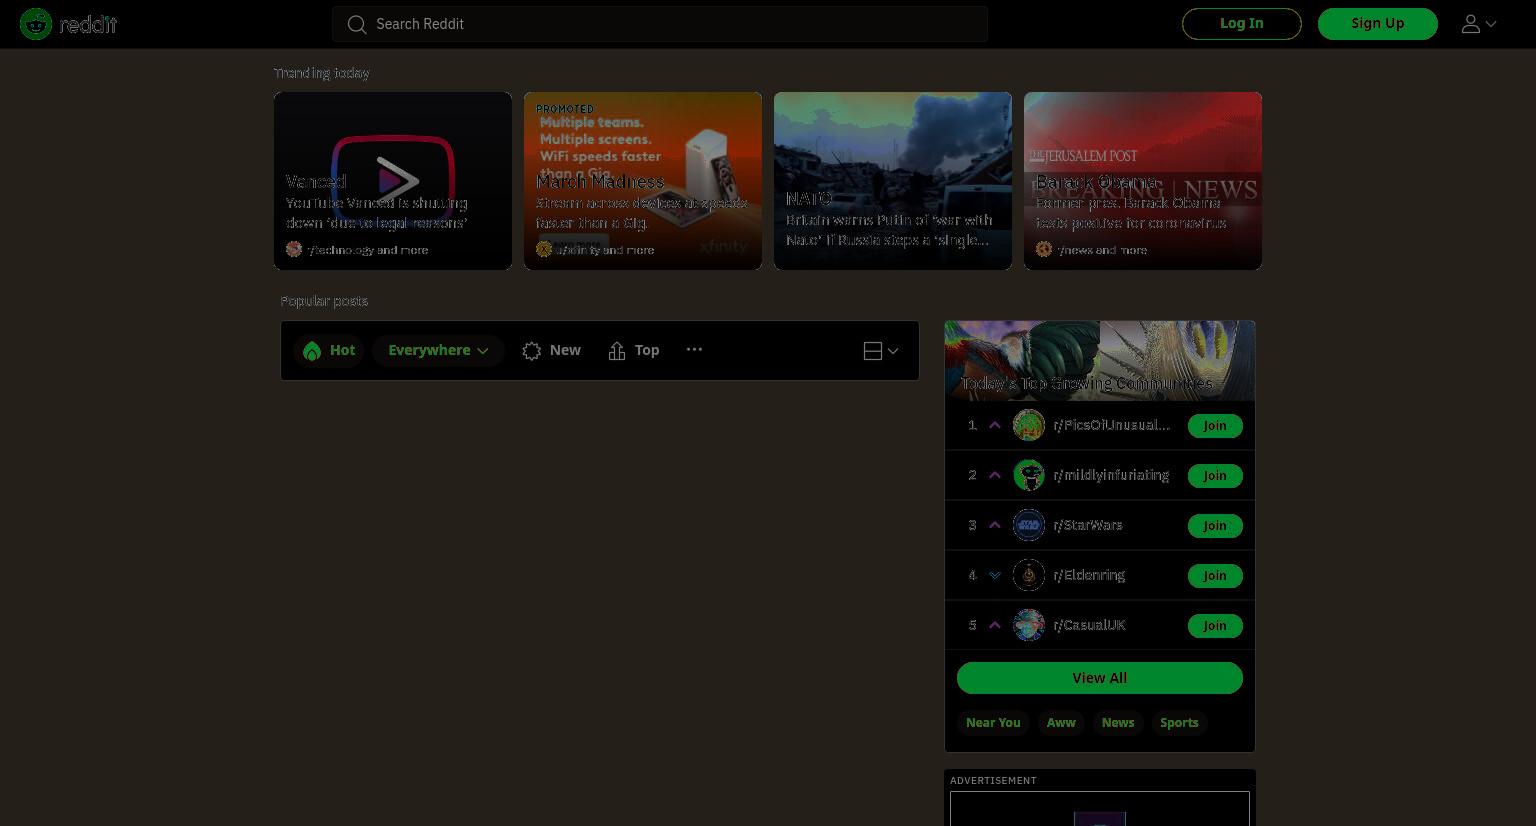Click Today's Top Growing Communities banner
Viewport: 1536px width, 826px height.
click(x=1100, y=360)
